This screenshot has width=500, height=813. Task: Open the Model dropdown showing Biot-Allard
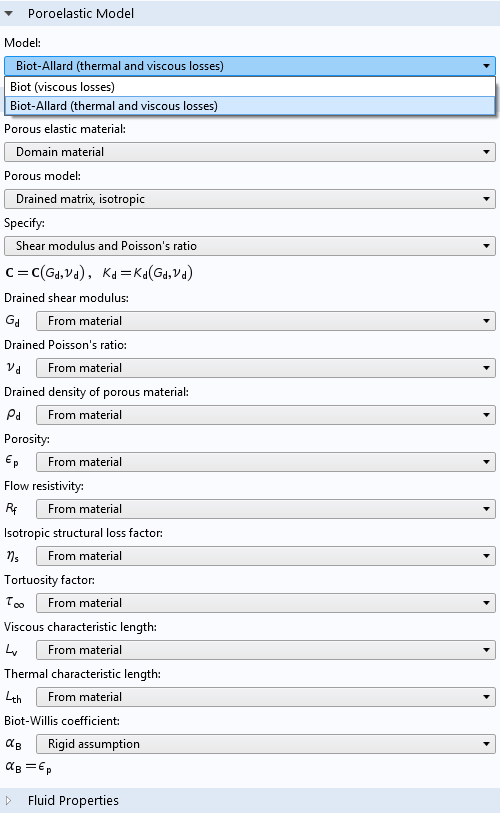tap(250, 66)
